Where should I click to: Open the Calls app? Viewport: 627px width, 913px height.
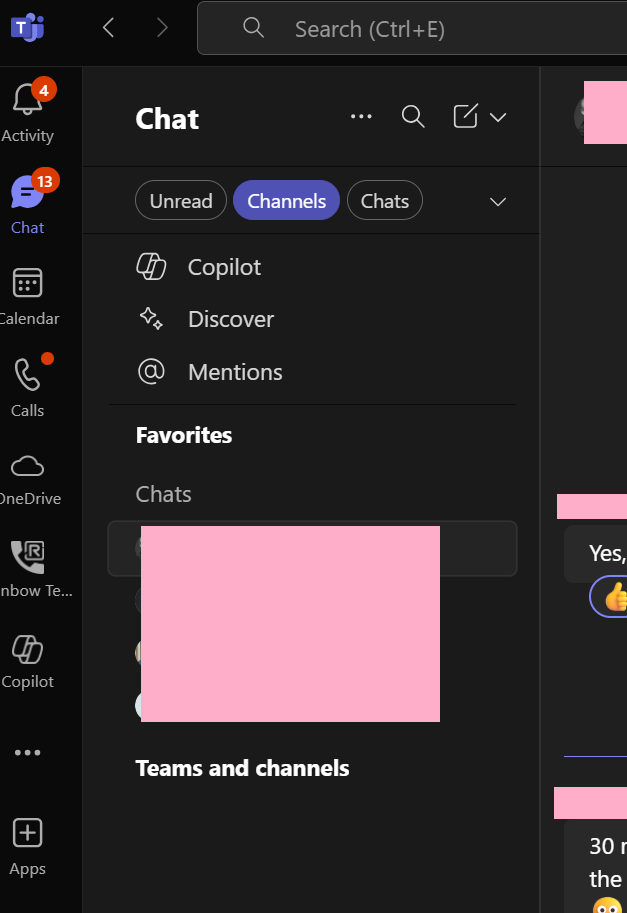27,385
